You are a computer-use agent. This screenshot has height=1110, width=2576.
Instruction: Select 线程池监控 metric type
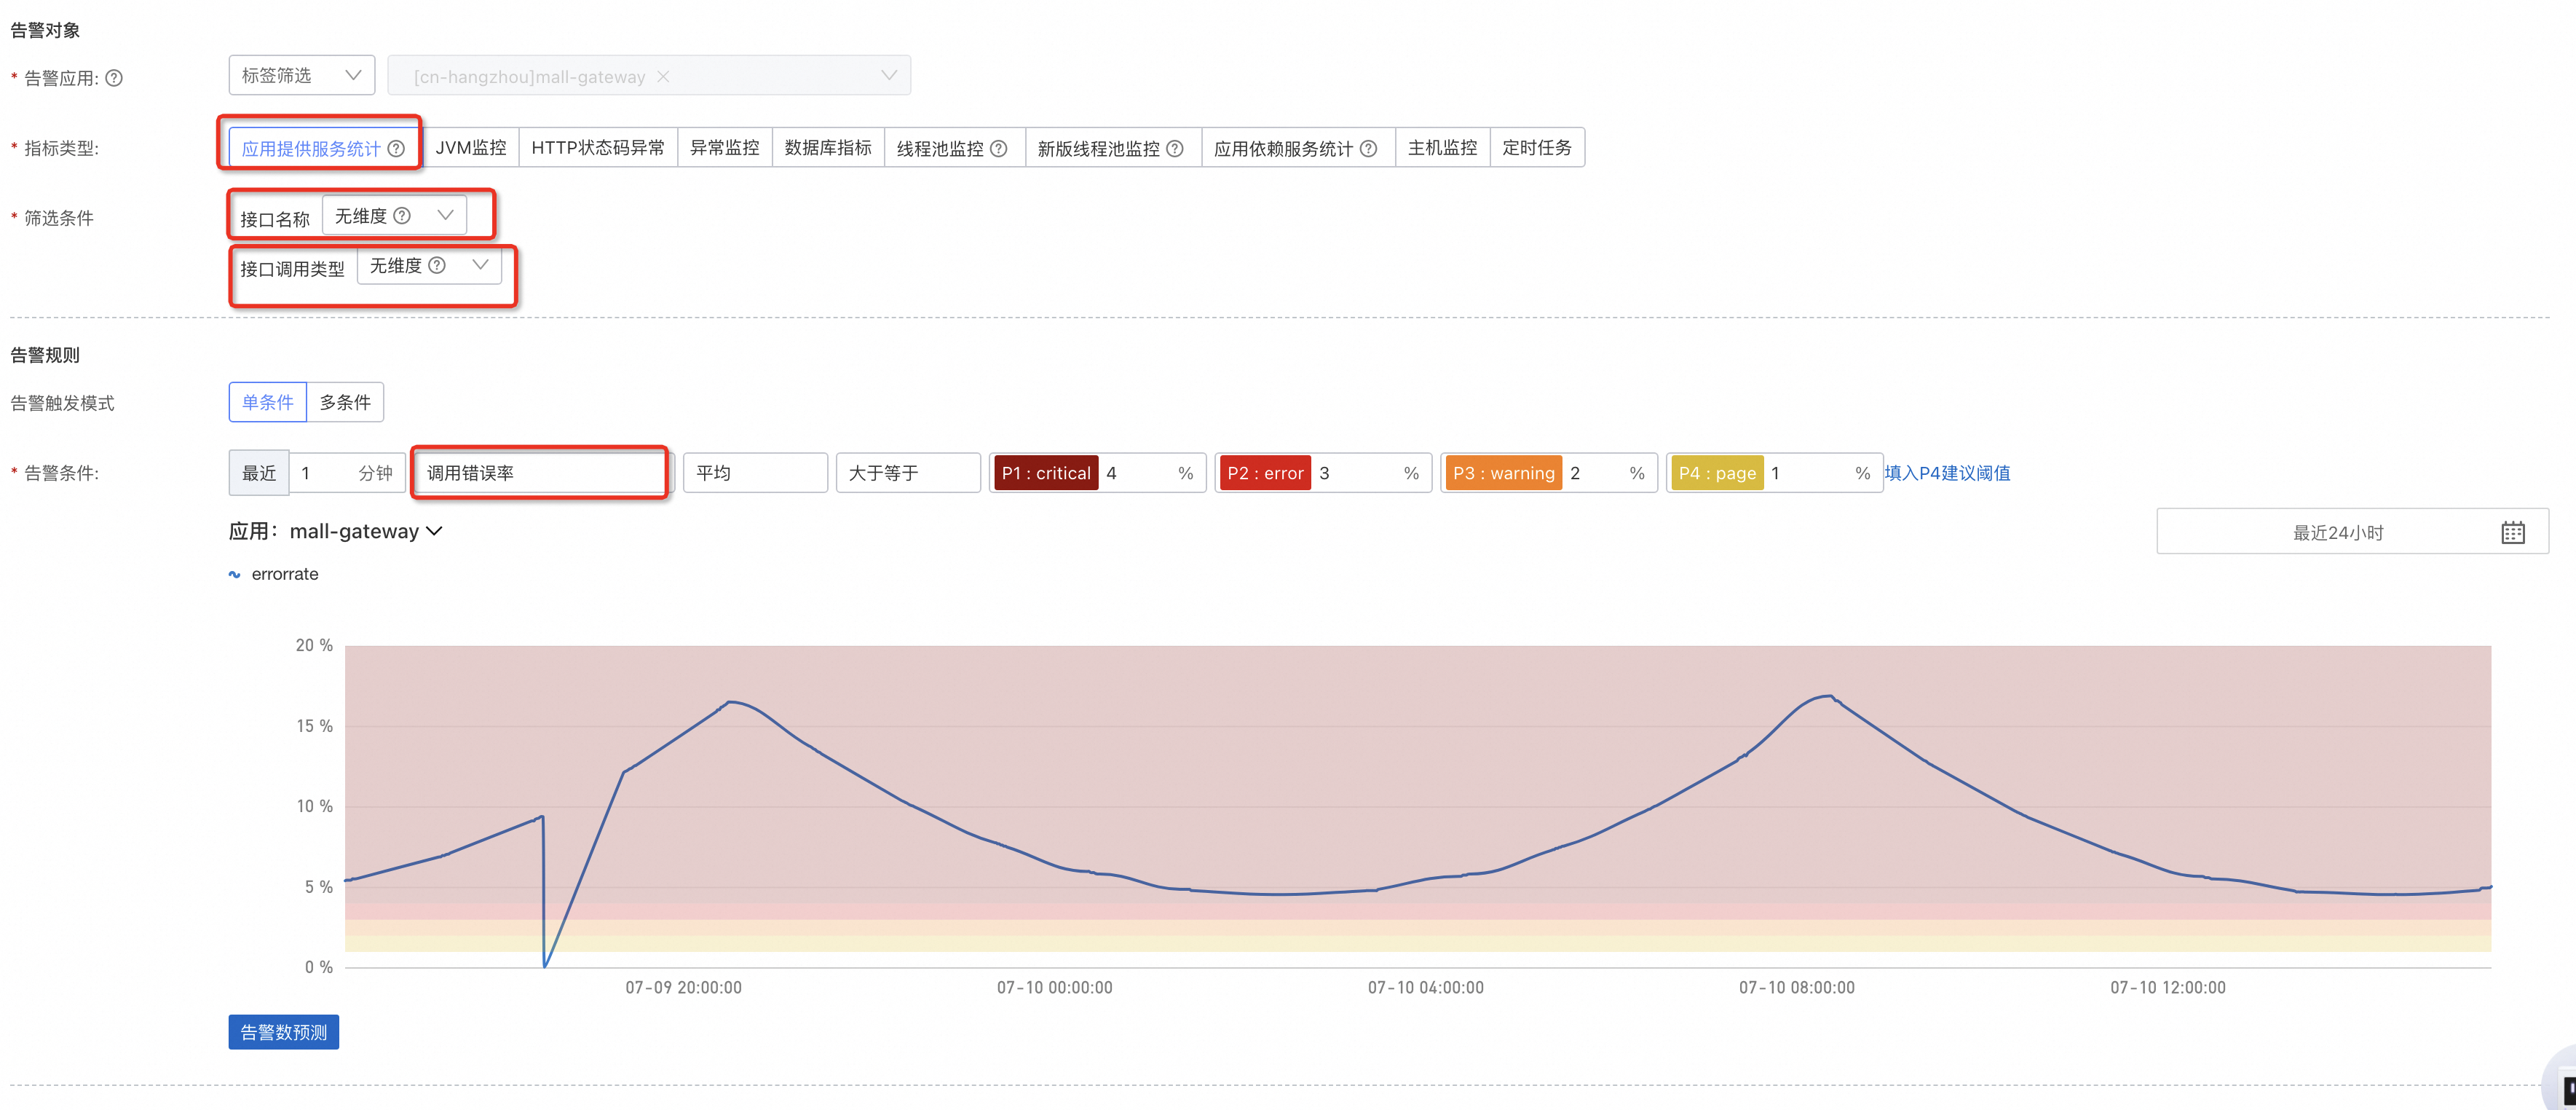954,148
